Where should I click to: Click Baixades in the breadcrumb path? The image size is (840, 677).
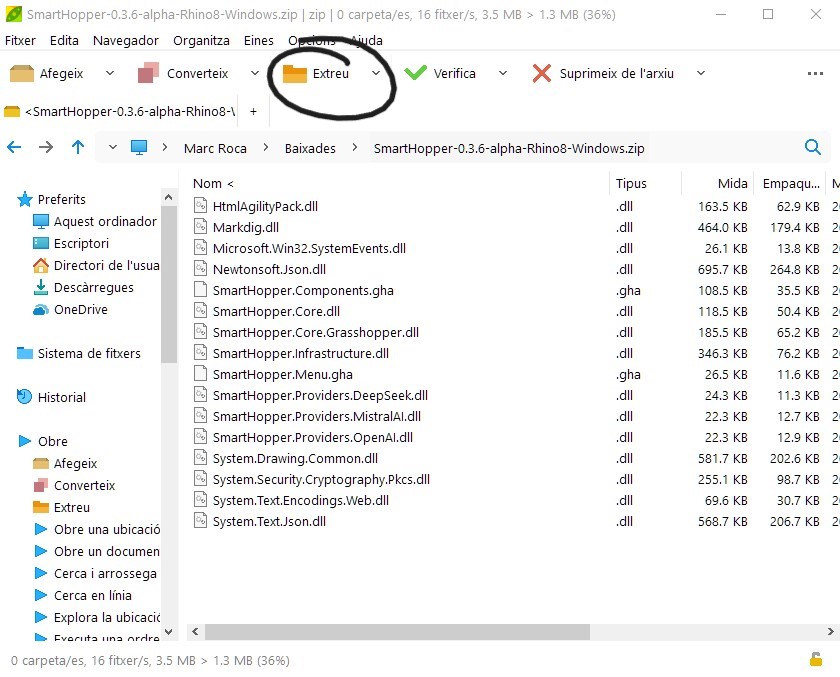coord(315,146)
